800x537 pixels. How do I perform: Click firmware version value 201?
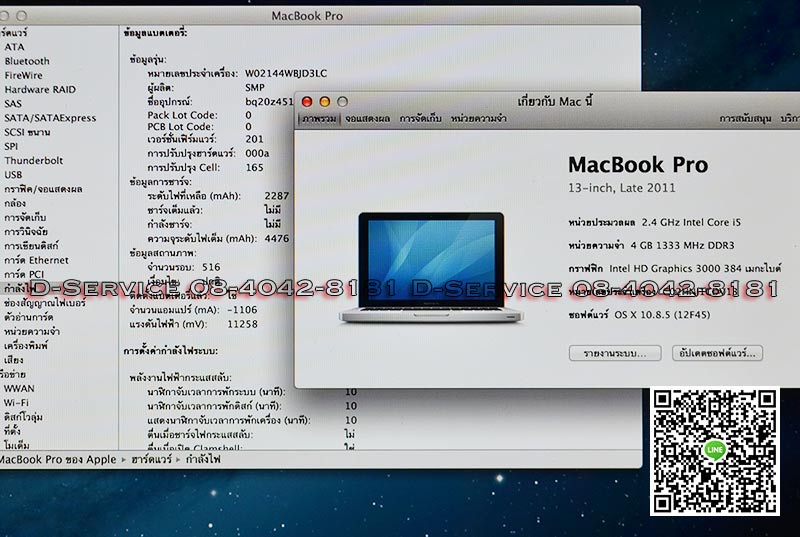tap(254, 139)
